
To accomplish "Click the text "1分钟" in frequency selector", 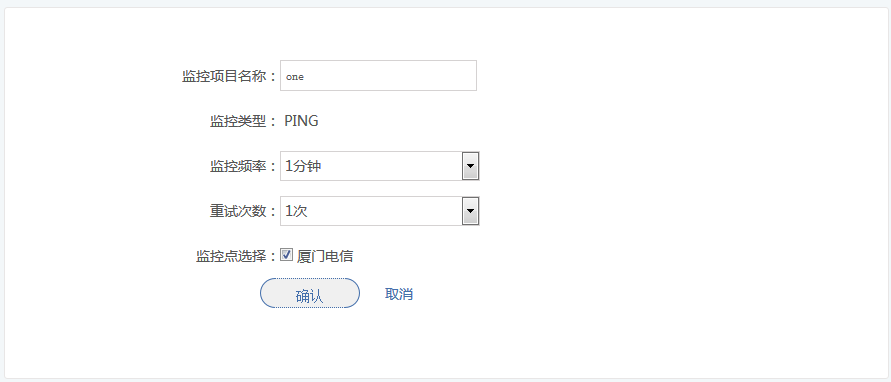I will [303, 166].
